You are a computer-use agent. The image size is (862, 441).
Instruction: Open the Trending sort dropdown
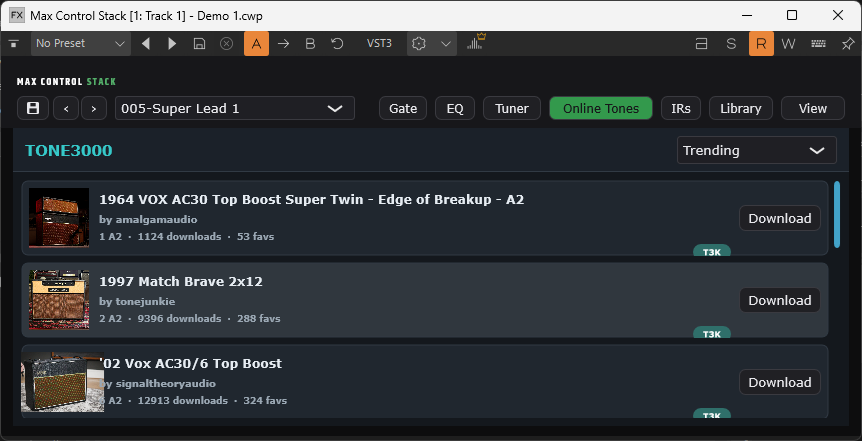click(756, 150)
